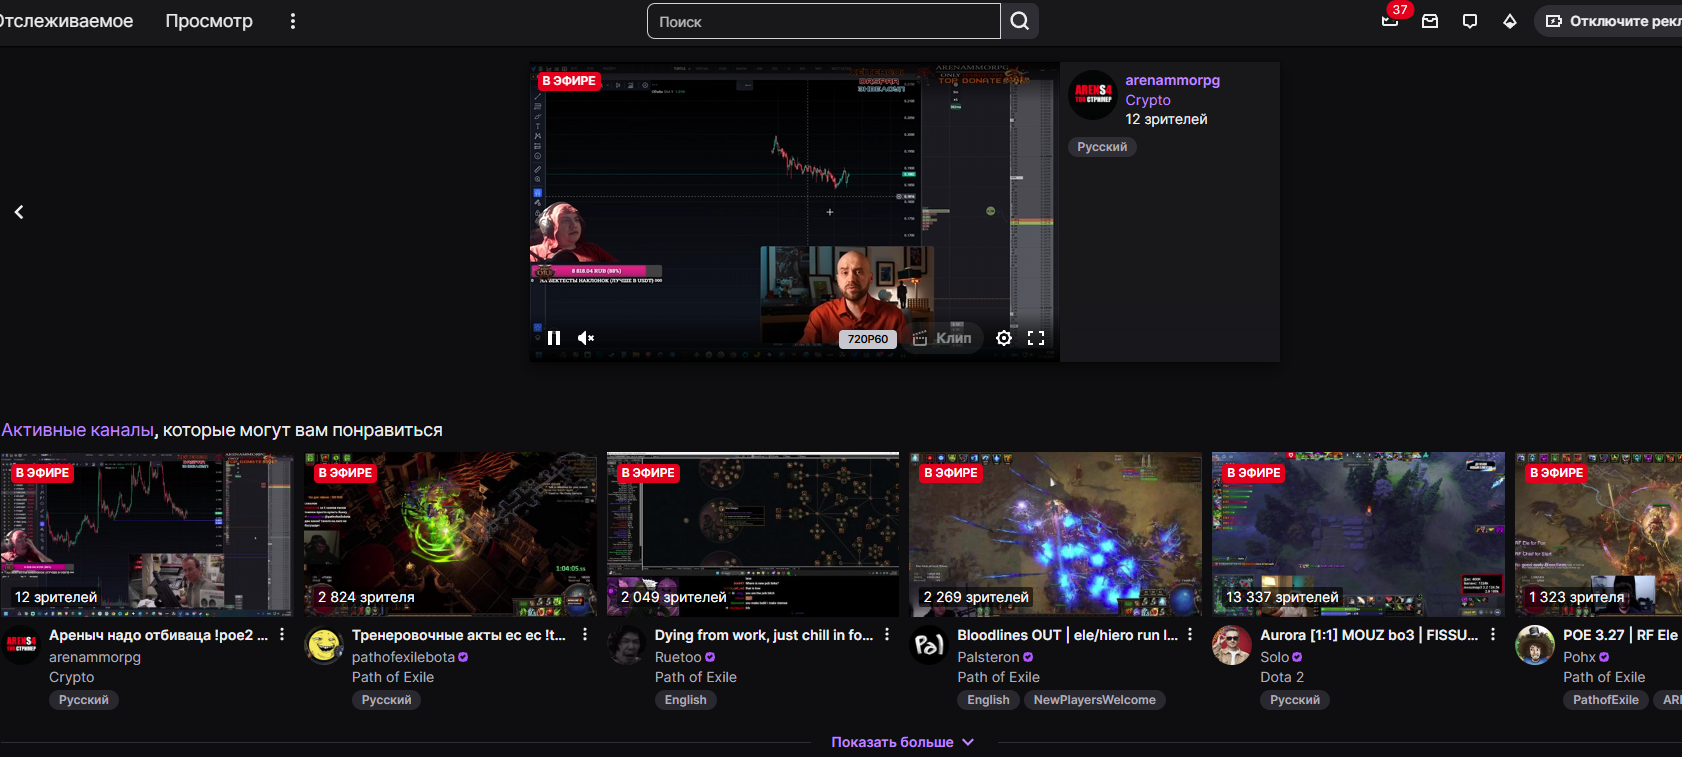This screenshot has height=757, width=1682.
Task: Go to previous stream in carousel
Action: pos(19,212)
